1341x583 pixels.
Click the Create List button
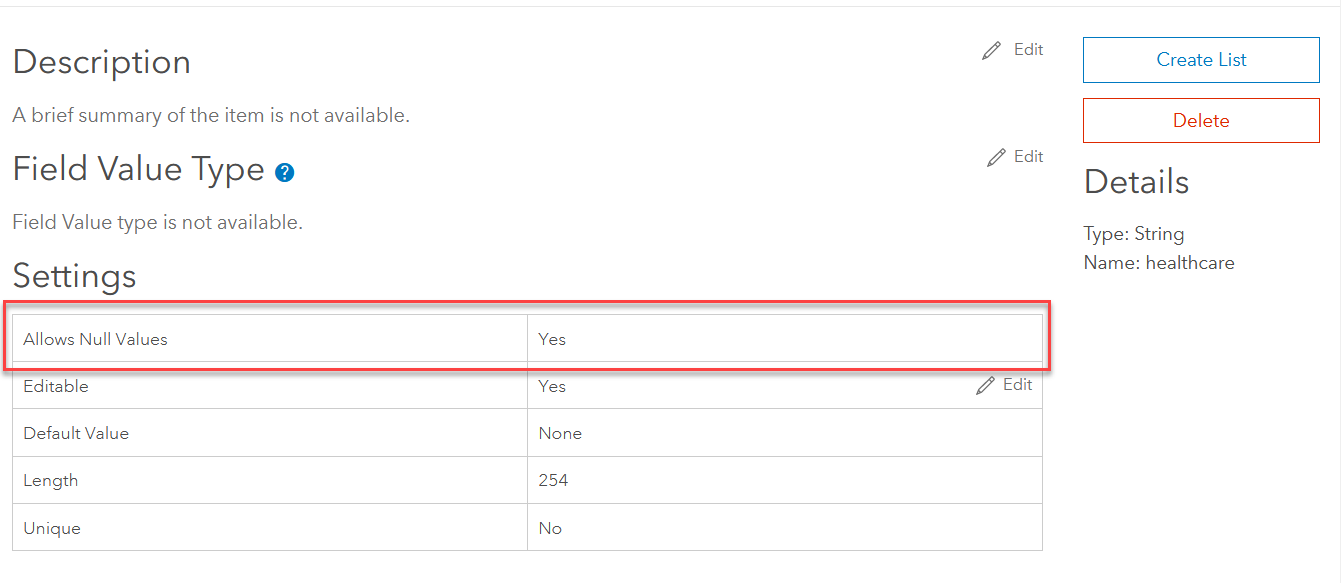1201,60
